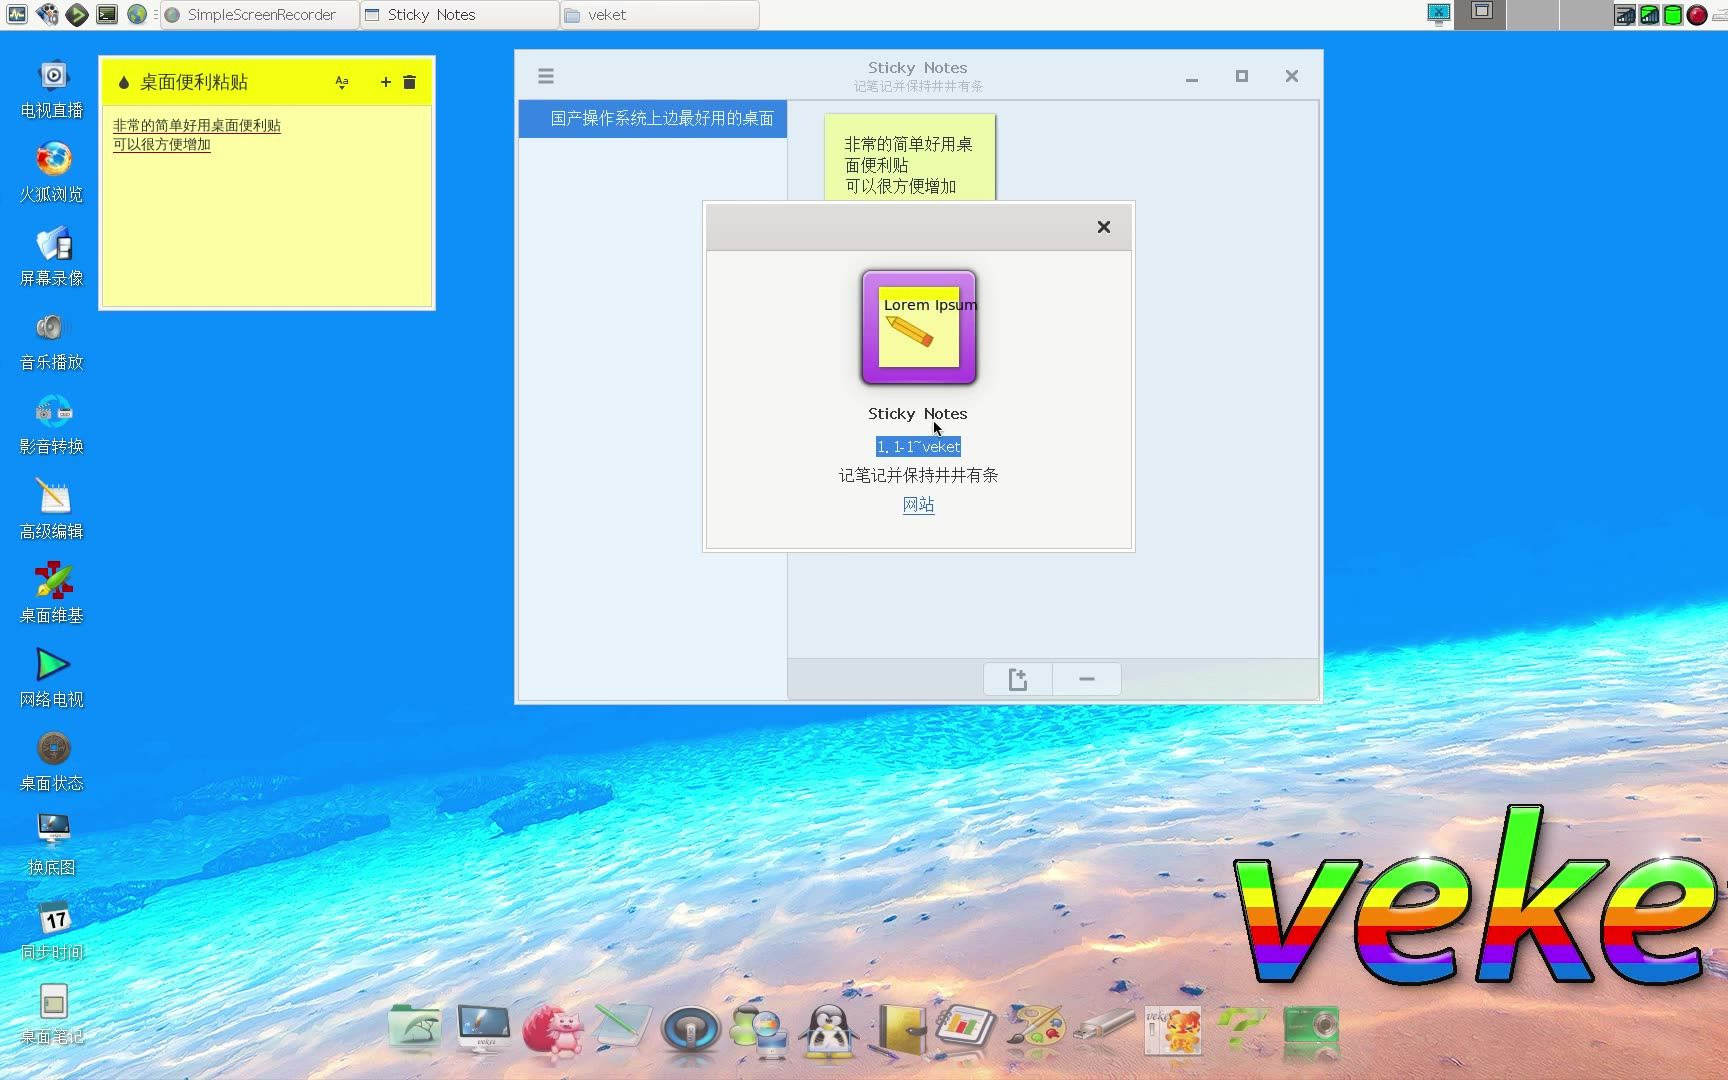Open the green question mark help icon in the dock
1728x1080 pixels.
click(x=1242, y=1027)
